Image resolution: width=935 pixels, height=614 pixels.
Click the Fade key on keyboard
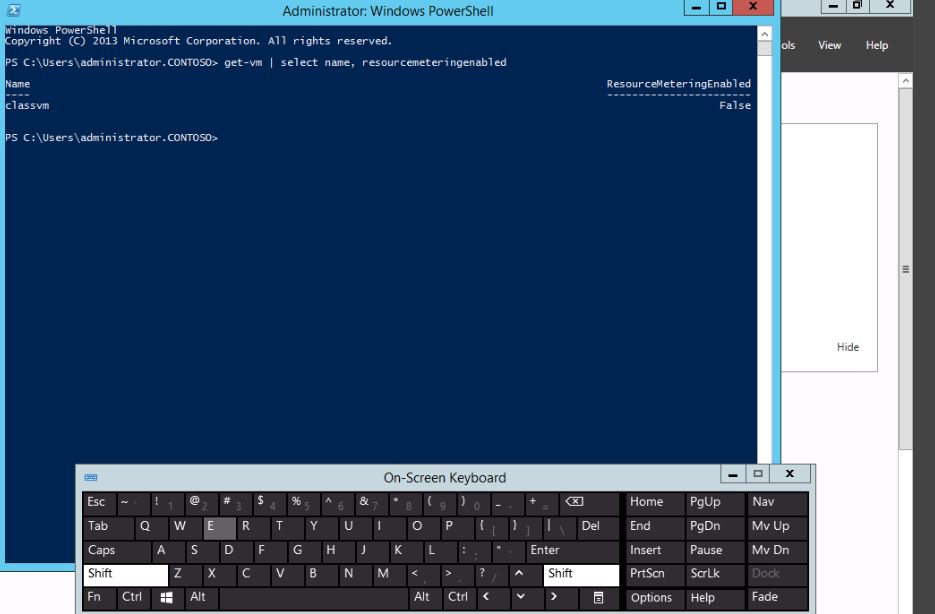[778, 597]
